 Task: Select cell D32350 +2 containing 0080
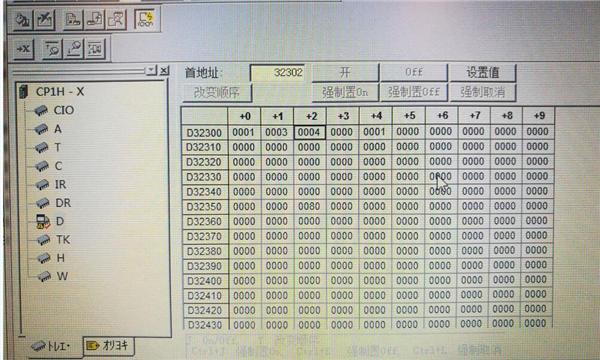pyautogui.click(x=309, y=206)
